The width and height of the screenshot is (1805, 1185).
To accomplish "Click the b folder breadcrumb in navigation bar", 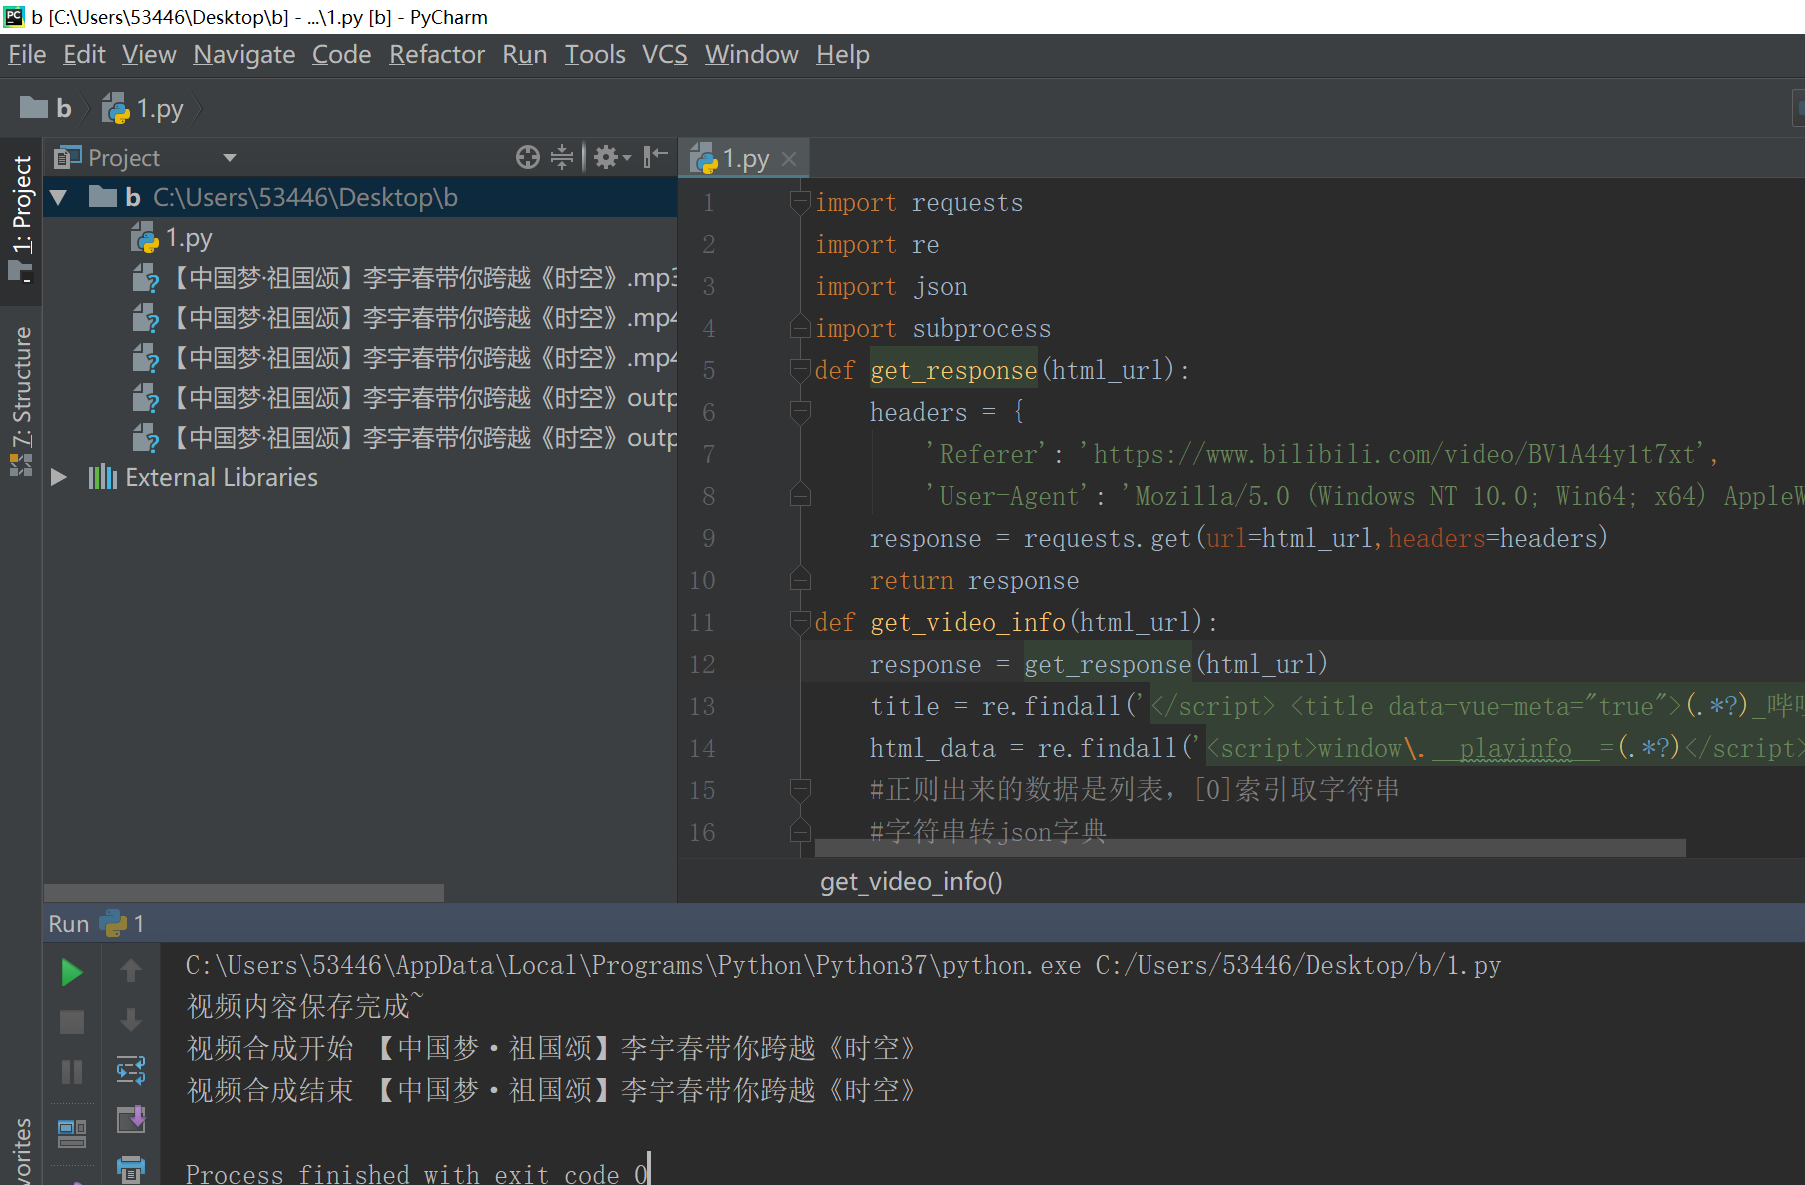I will [x=46, y=108].
